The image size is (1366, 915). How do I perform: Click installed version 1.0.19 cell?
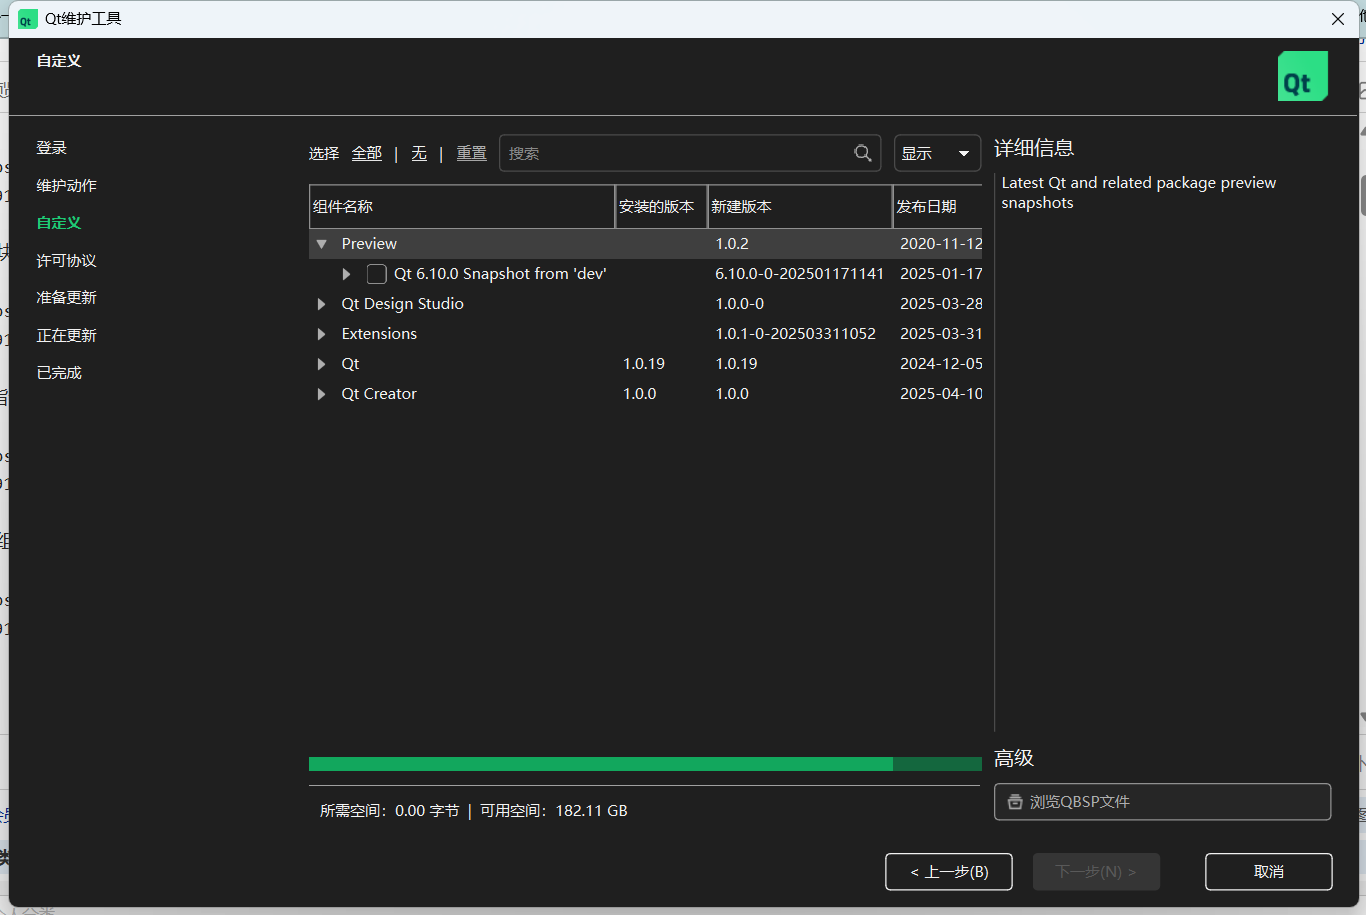[x=644, y=364]
